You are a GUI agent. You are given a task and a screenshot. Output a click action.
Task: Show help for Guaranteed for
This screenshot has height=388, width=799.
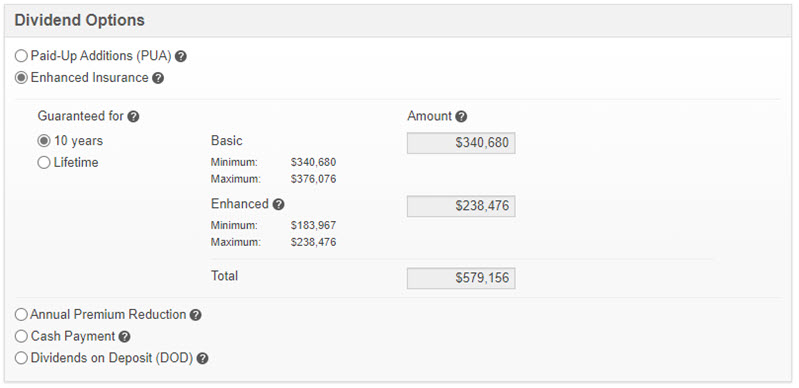[133, 117]
